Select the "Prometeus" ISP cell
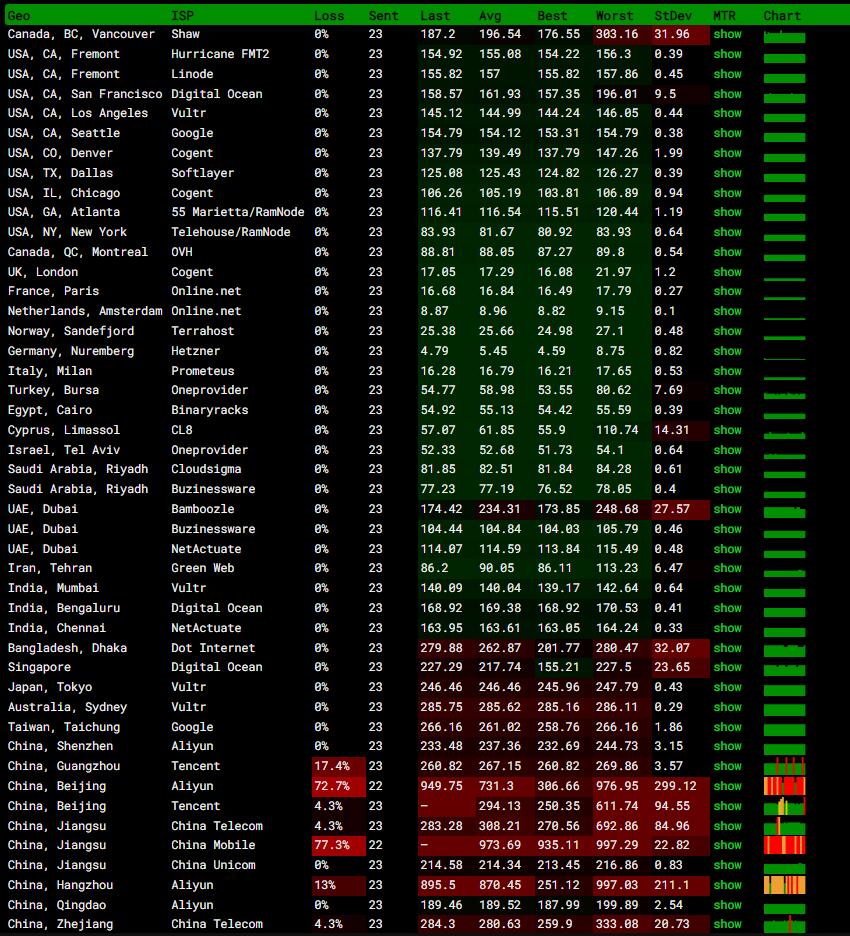Viewport: 850px width, 936px height. pos(203,371)
